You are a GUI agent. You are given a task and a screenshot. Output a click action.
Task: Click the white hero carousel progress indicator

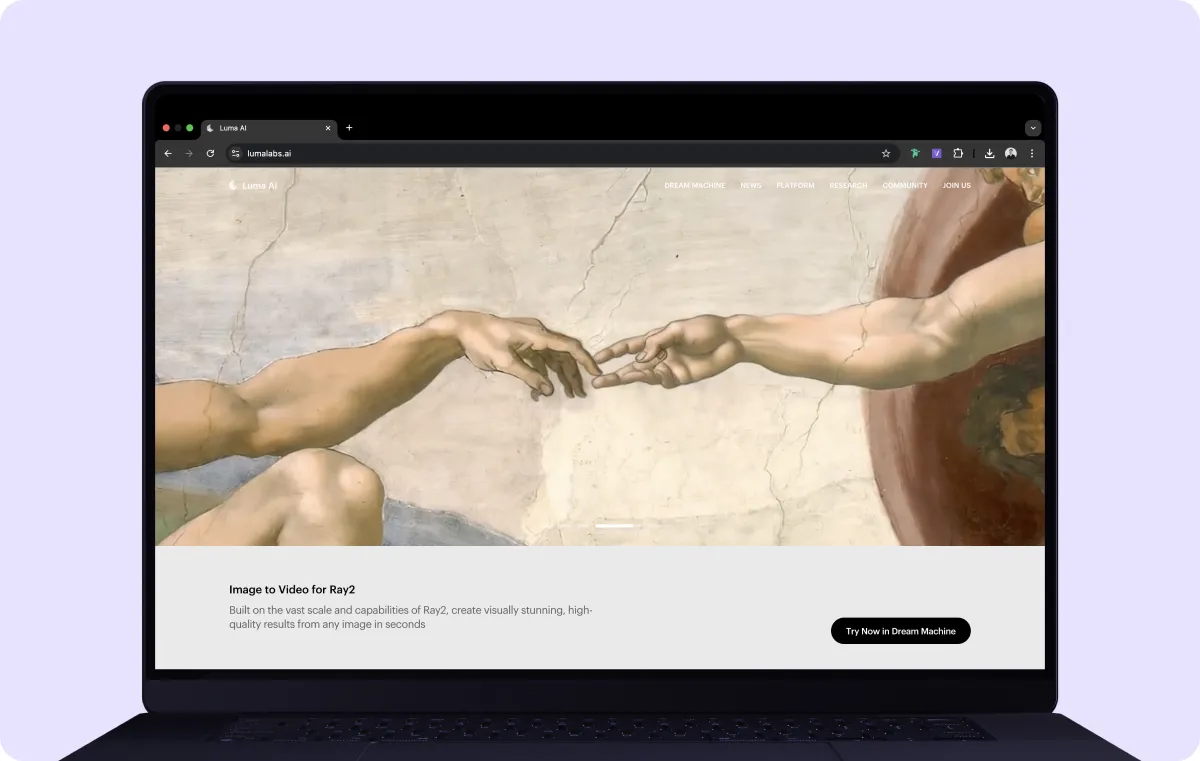pos(615,525)
